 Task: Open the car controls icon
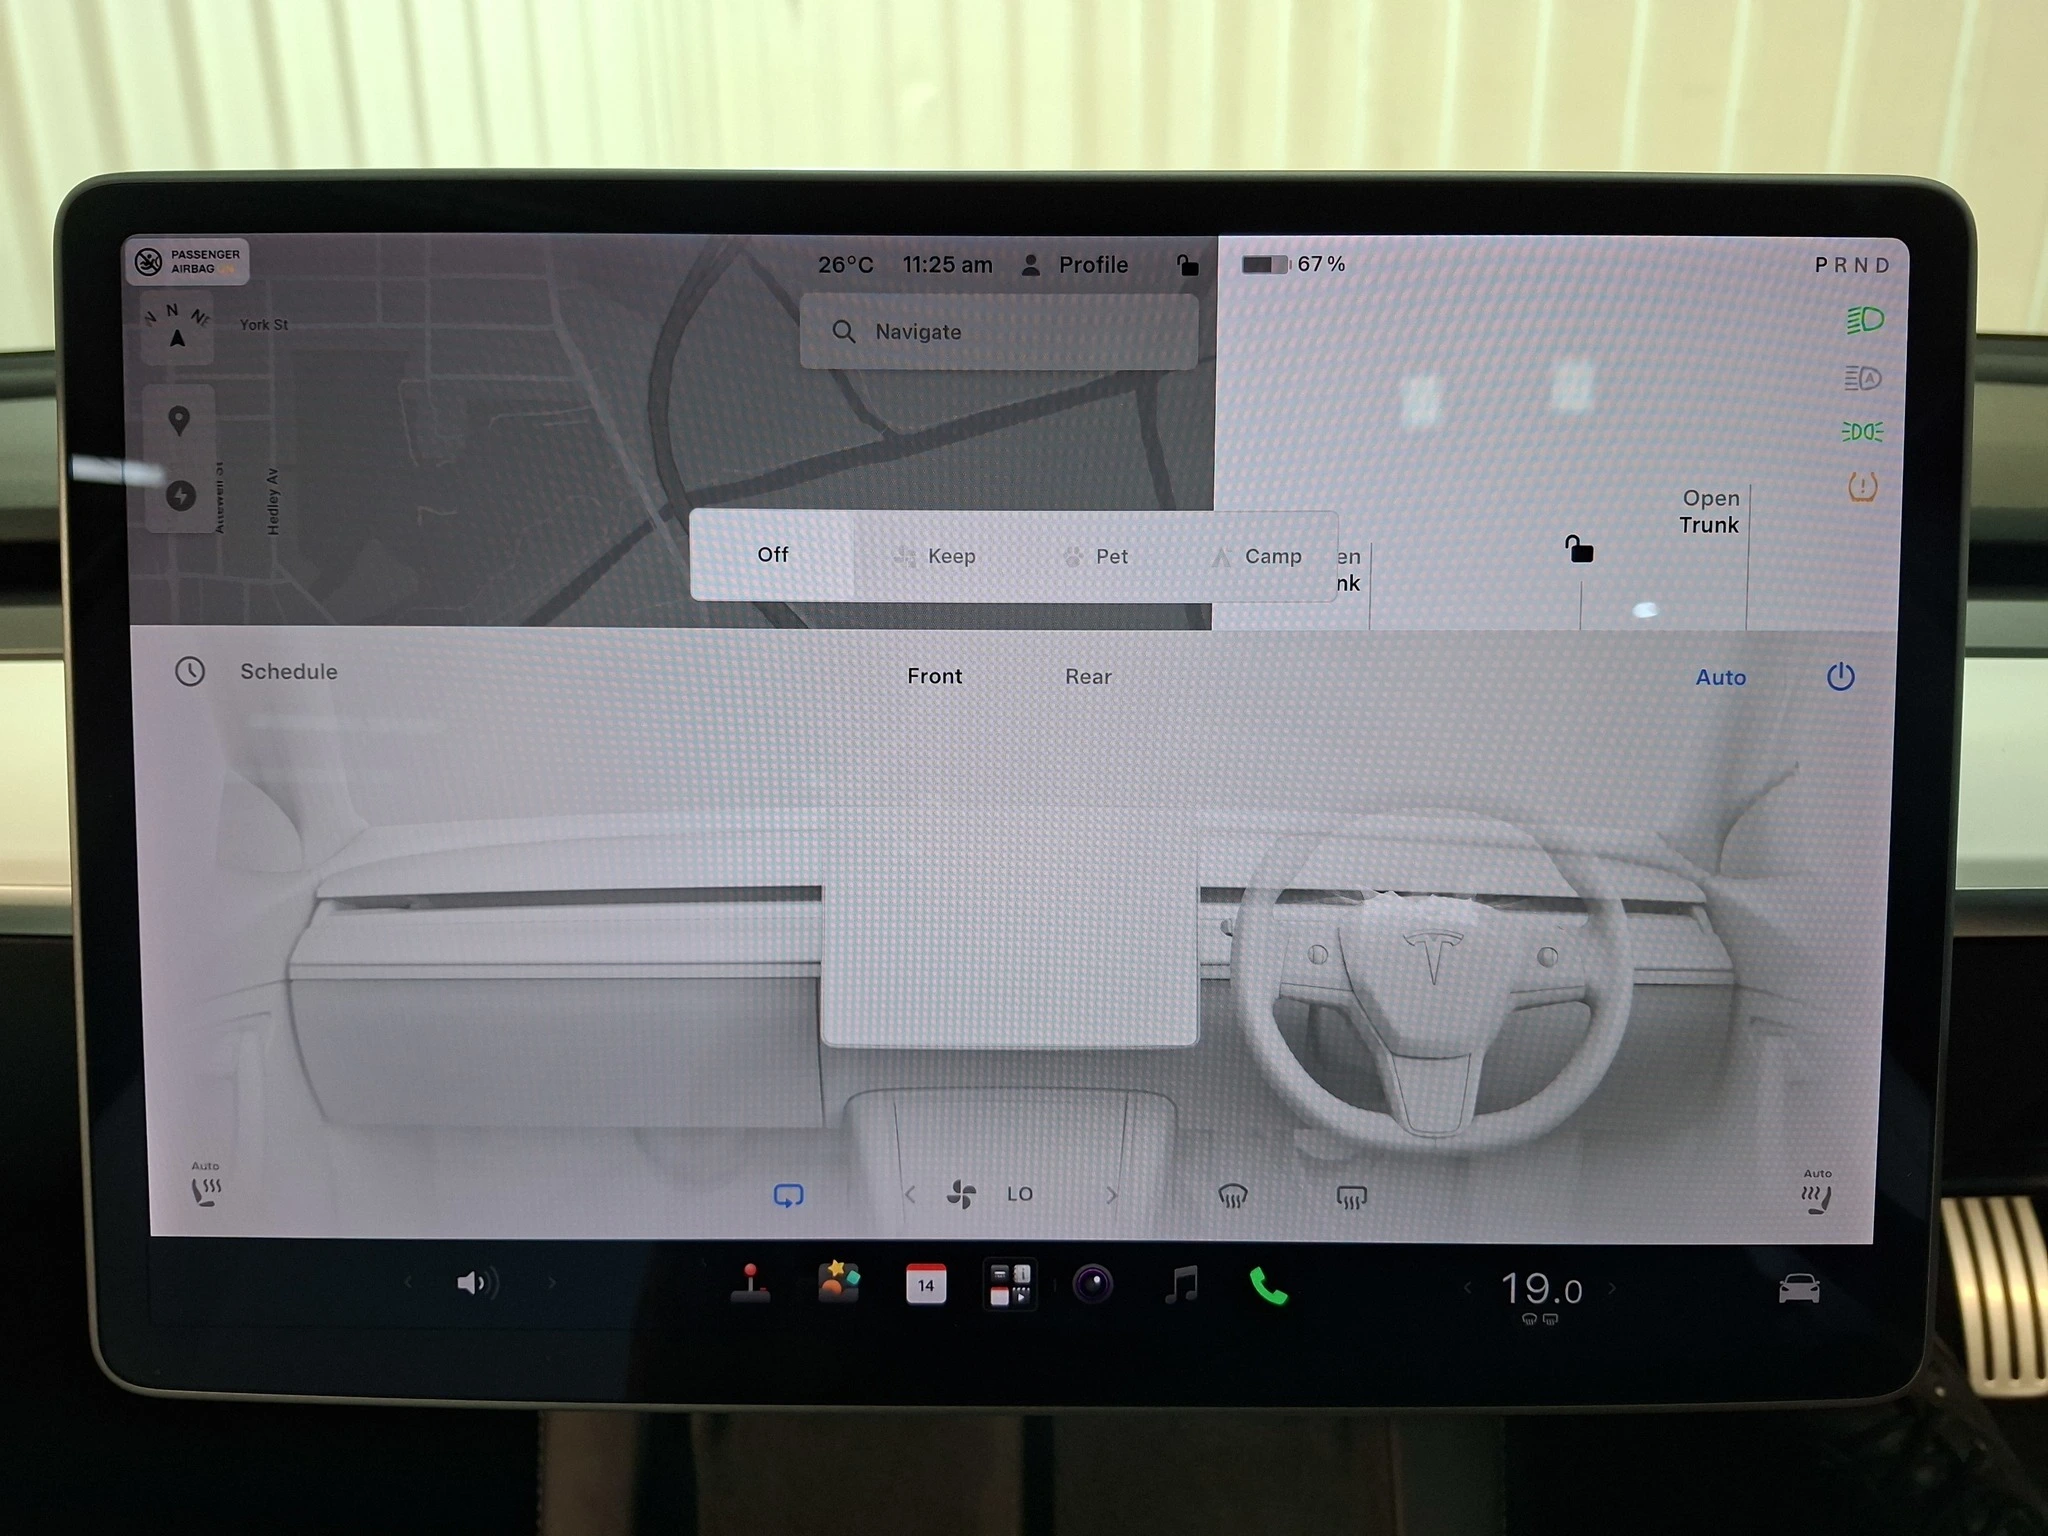click(x=1798, y=1288)
